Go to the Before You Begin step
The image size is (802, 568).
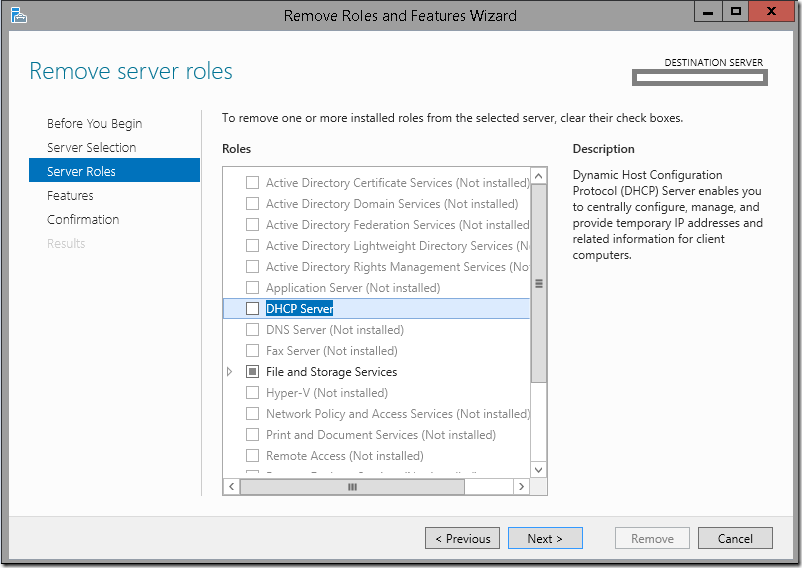pyautogui.click(x=94, y=124)
